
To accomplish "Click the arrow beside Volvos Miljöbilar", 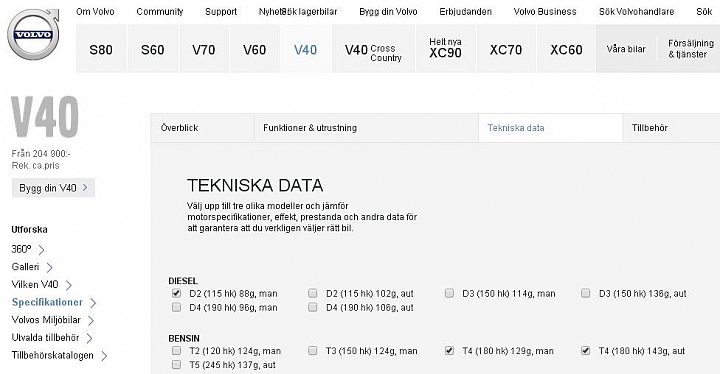I will [x=91, y=320].
